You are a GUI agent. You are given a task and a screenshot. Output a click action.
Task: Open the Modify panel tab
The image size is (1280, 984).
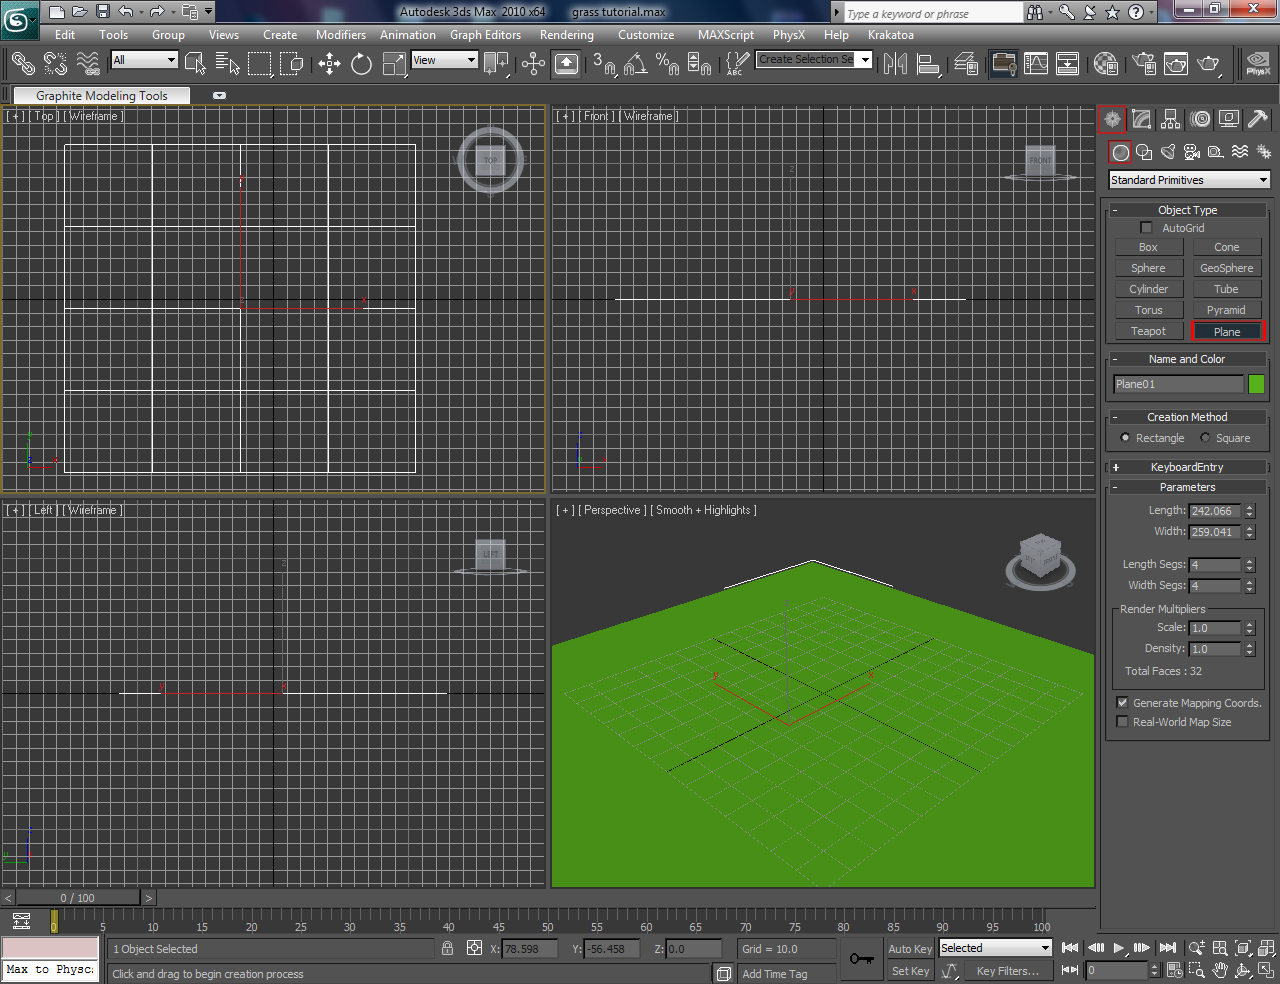pyautogui.click(x=1140, y=119)
